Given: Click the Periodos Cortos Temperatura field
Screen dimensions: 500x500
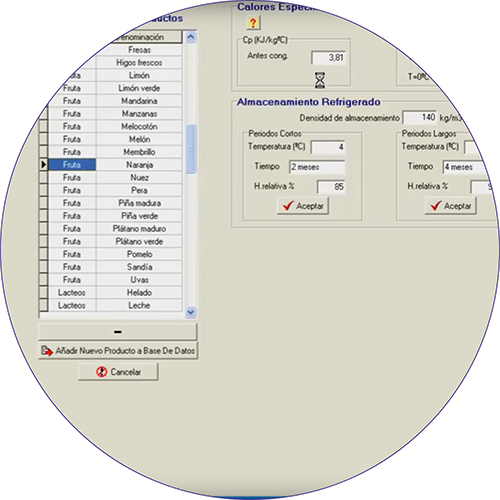Looking at the screenshot, I should click(328, 147).
